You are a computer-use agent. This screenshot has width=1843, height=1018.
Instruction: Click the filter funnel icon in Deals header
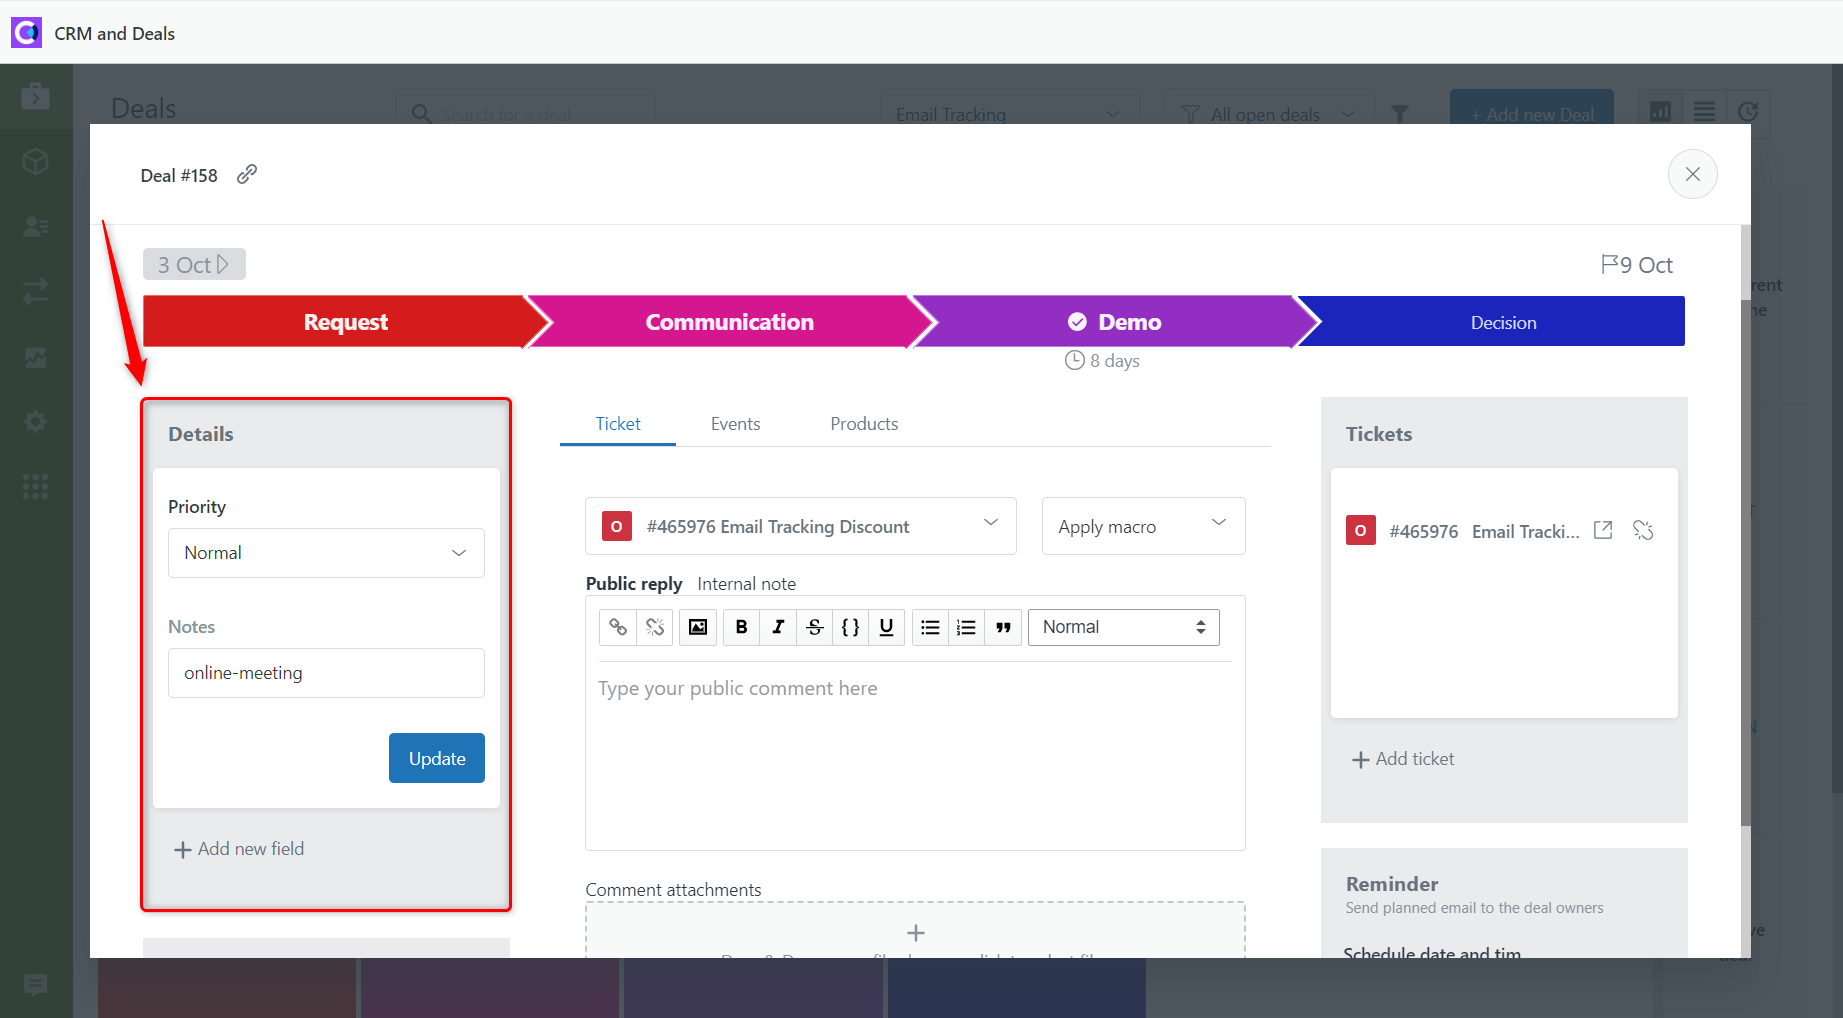(x=1400, y=113)
